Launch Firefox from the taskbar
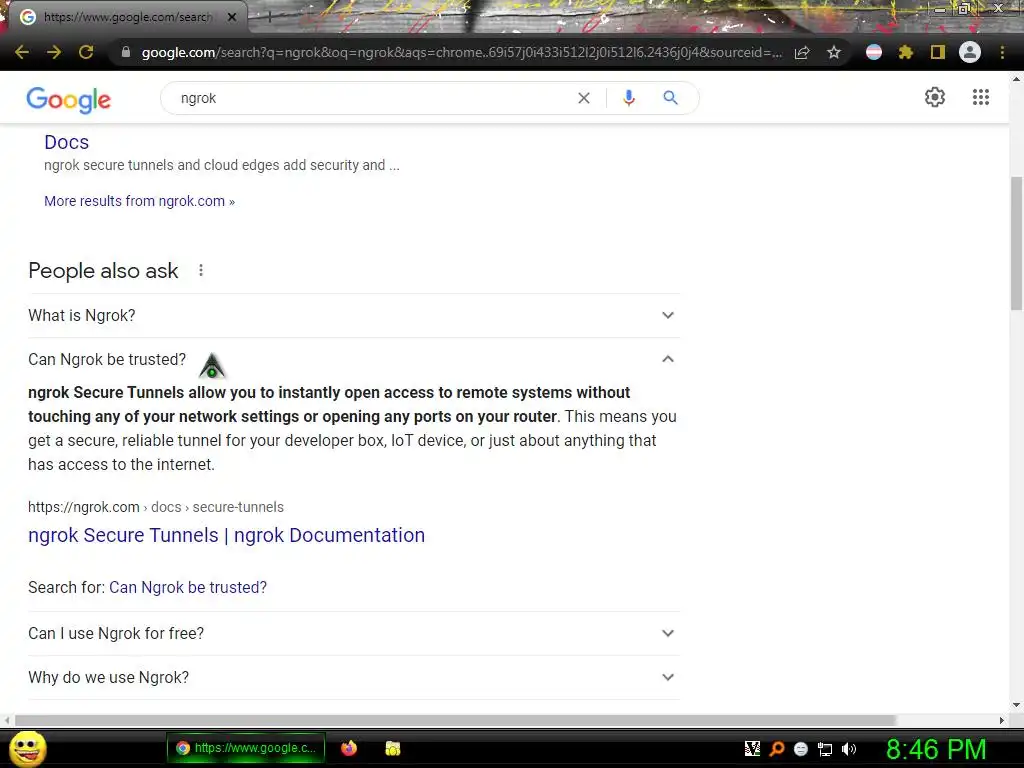The width and height of the screenshot is (1024, 768). pos(349,748)
